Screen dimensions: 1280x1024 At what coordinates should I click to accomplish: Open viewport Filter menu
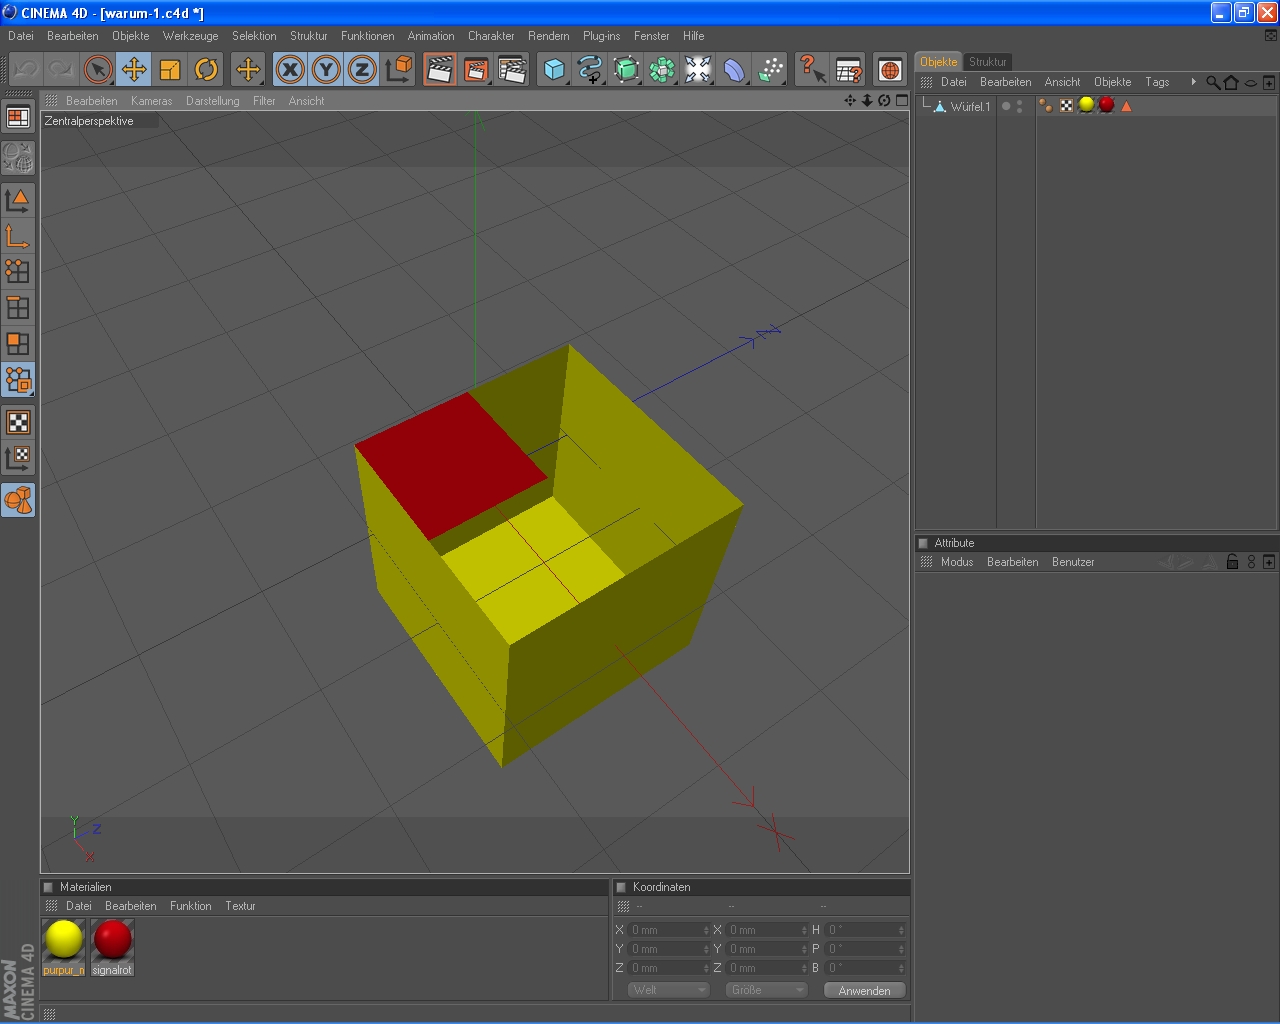coord(264,101)
